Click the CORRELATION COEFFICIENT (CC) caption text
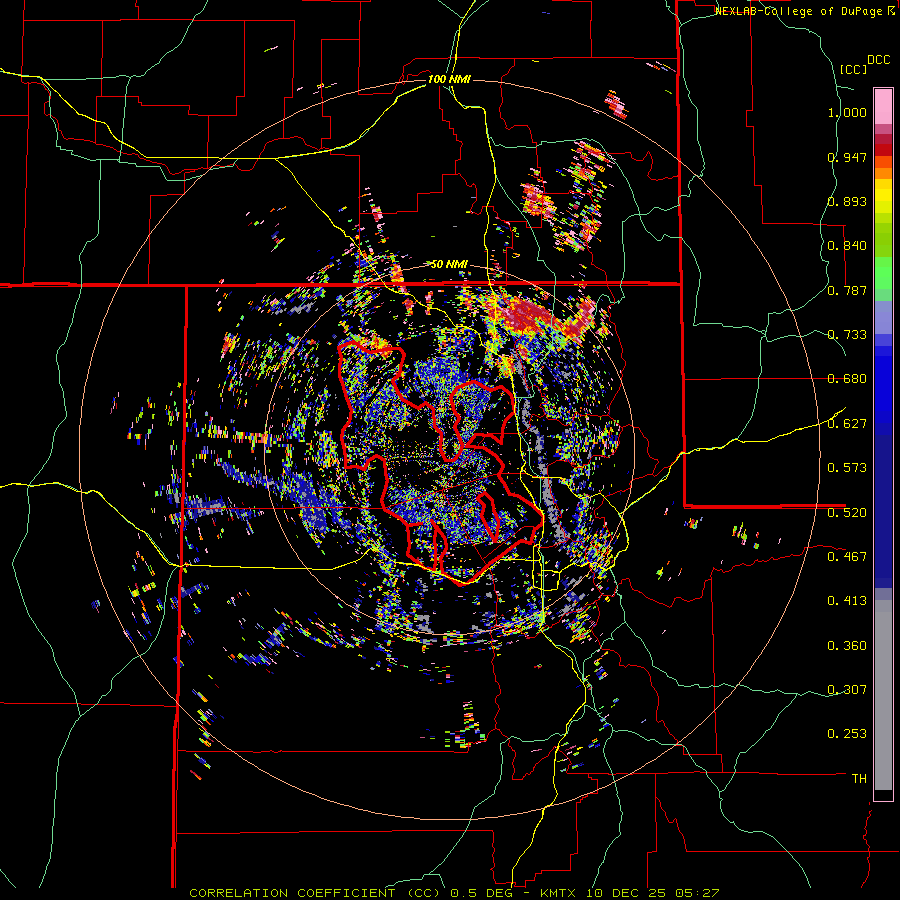The image size is (900, 900). coord(315,893)
